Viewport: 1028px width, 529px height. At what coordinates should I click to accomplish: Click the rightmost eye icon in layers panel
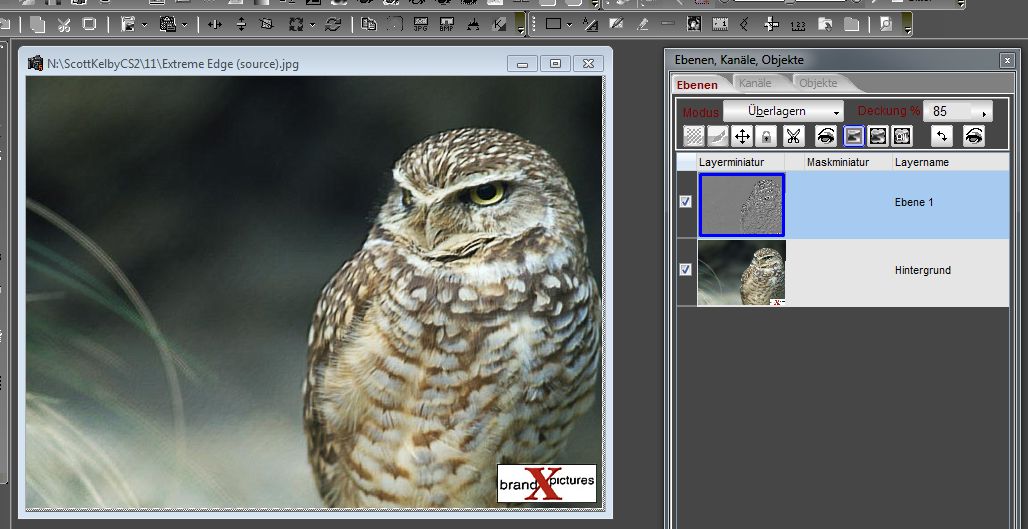tap(974, 136)
